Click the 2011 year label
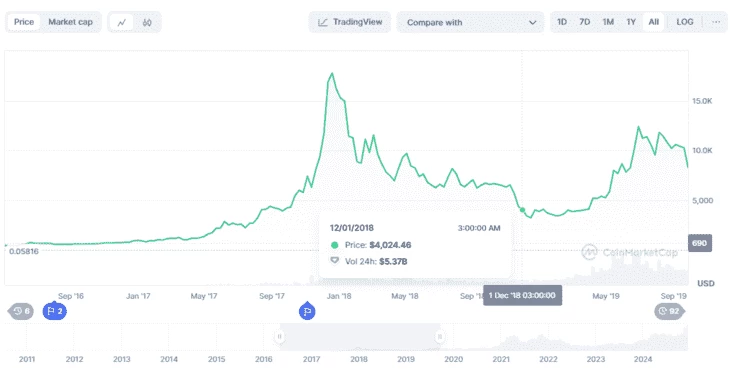 pos(27,359)
